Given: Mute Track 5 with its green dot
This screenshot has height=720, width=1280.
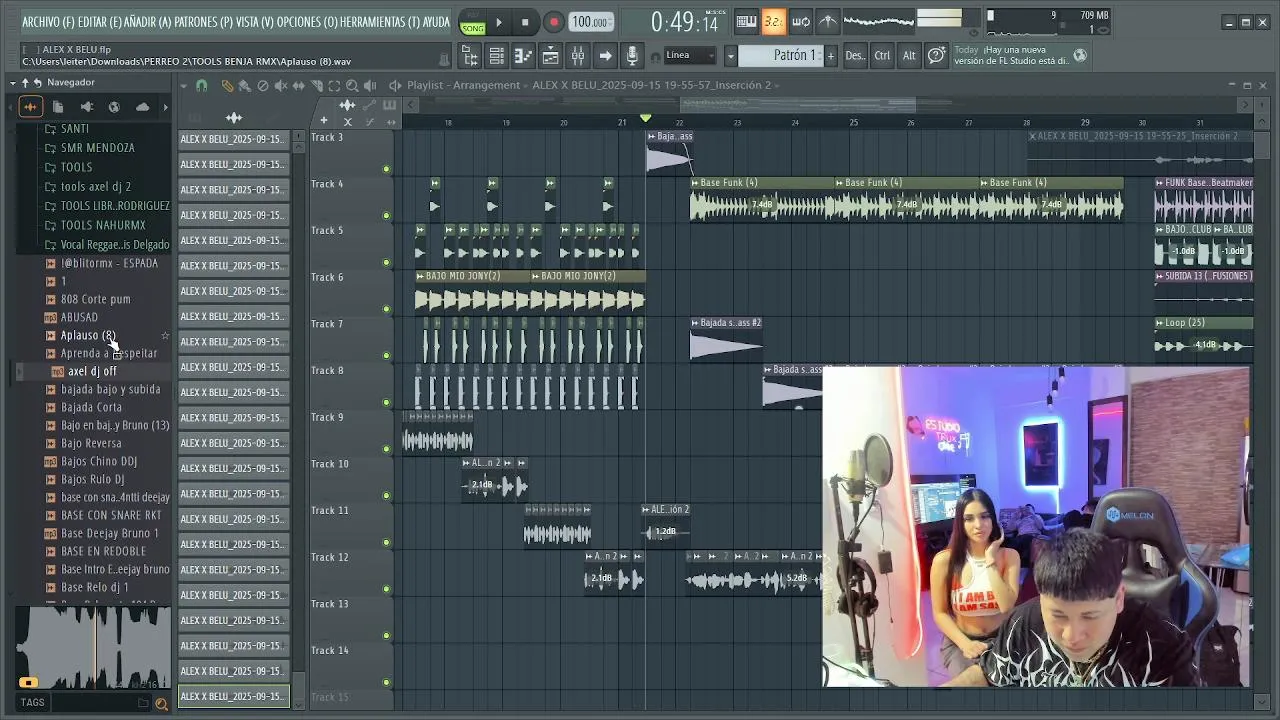Looking at the screenshot, I should pos(386,263).
